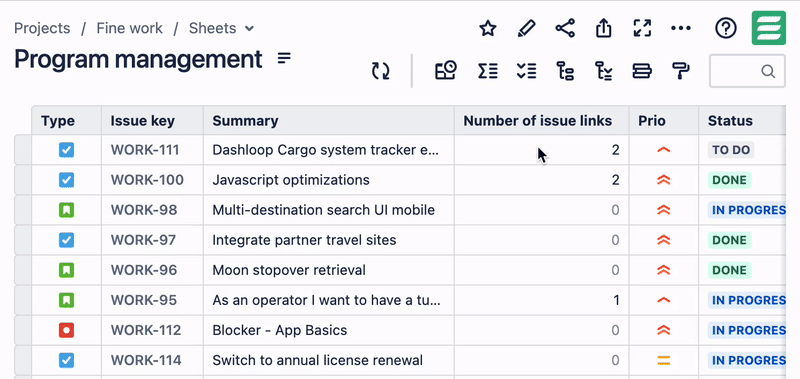The height and width of the screenshot is (379, 800).
Task: Open TO DO status of WORK-111
Action: coord(731,150)
